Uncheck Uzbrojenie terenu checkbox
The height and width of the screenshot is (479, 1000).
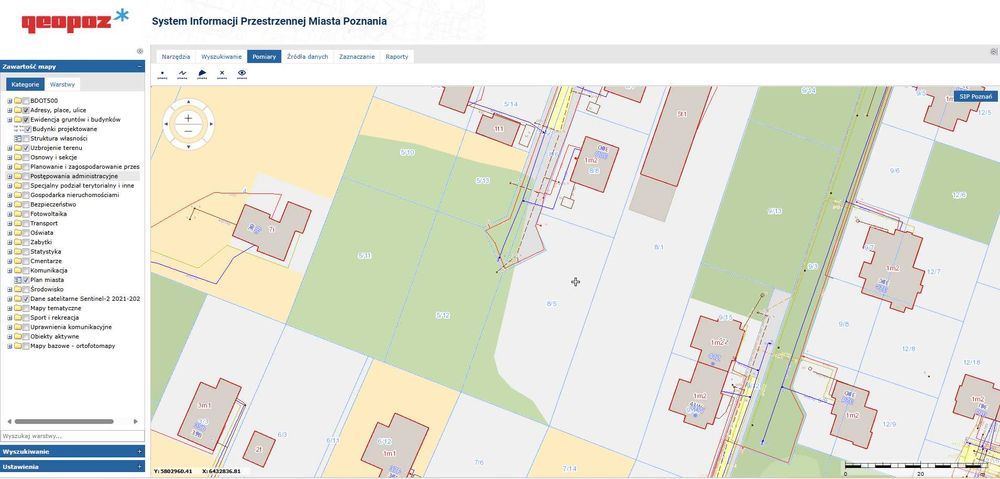26,148
